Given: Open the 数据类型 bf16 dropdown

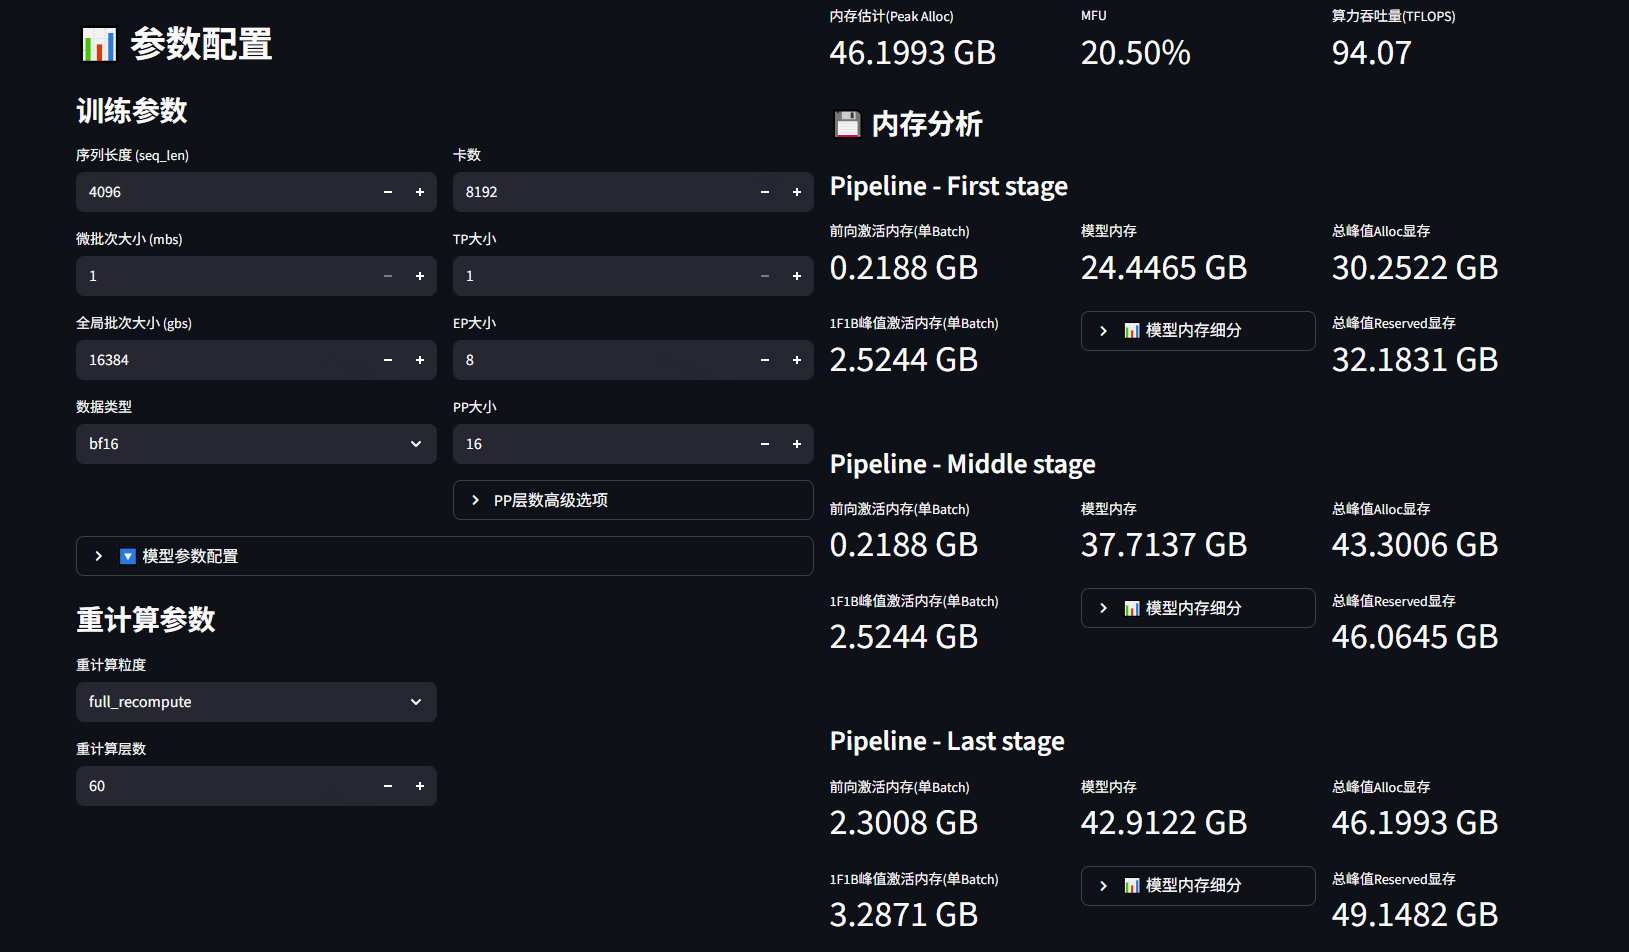Looking at the screenshot, I should click(256, 444).
